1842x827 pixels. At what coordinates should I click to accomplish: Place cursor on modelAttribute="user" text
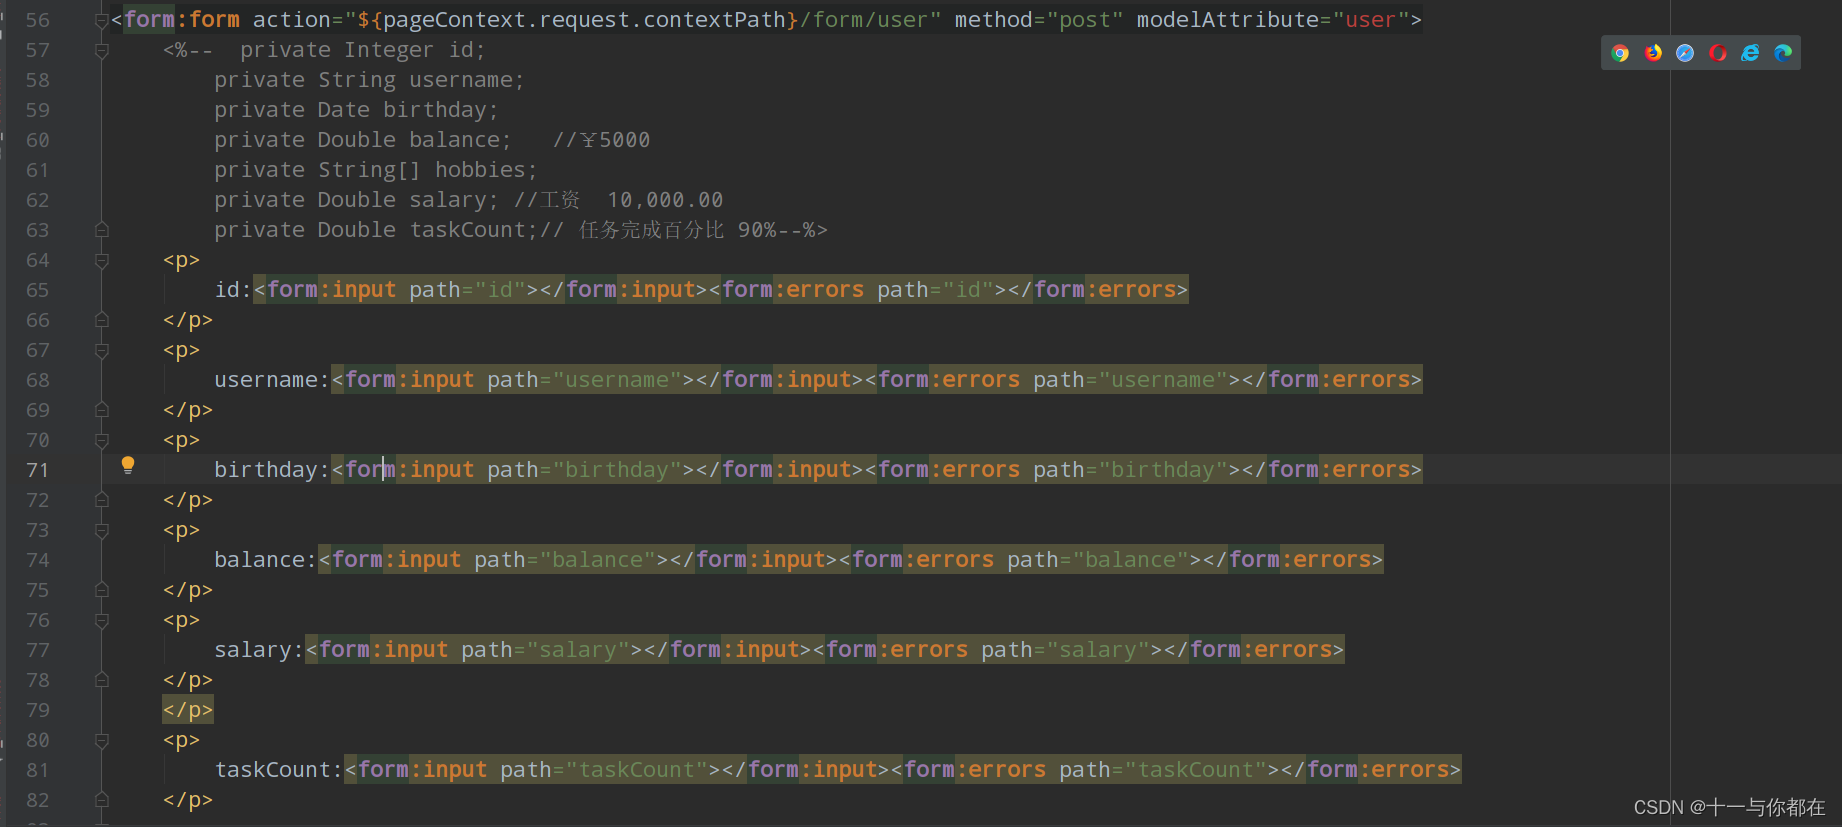tap(1272, 20)
